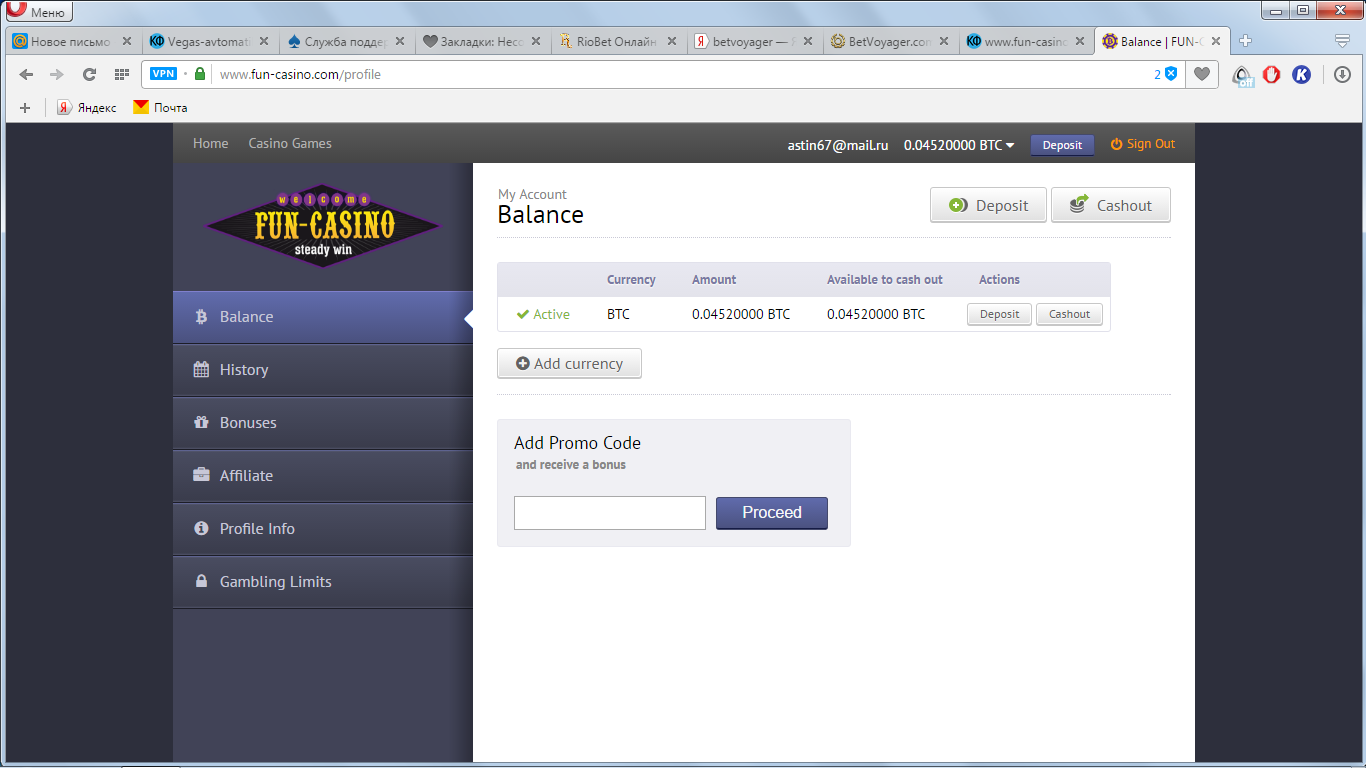This screenshot has height=768, width=1366.
Task: Switch to the Новое письмо tab
Action: (70, 42)
